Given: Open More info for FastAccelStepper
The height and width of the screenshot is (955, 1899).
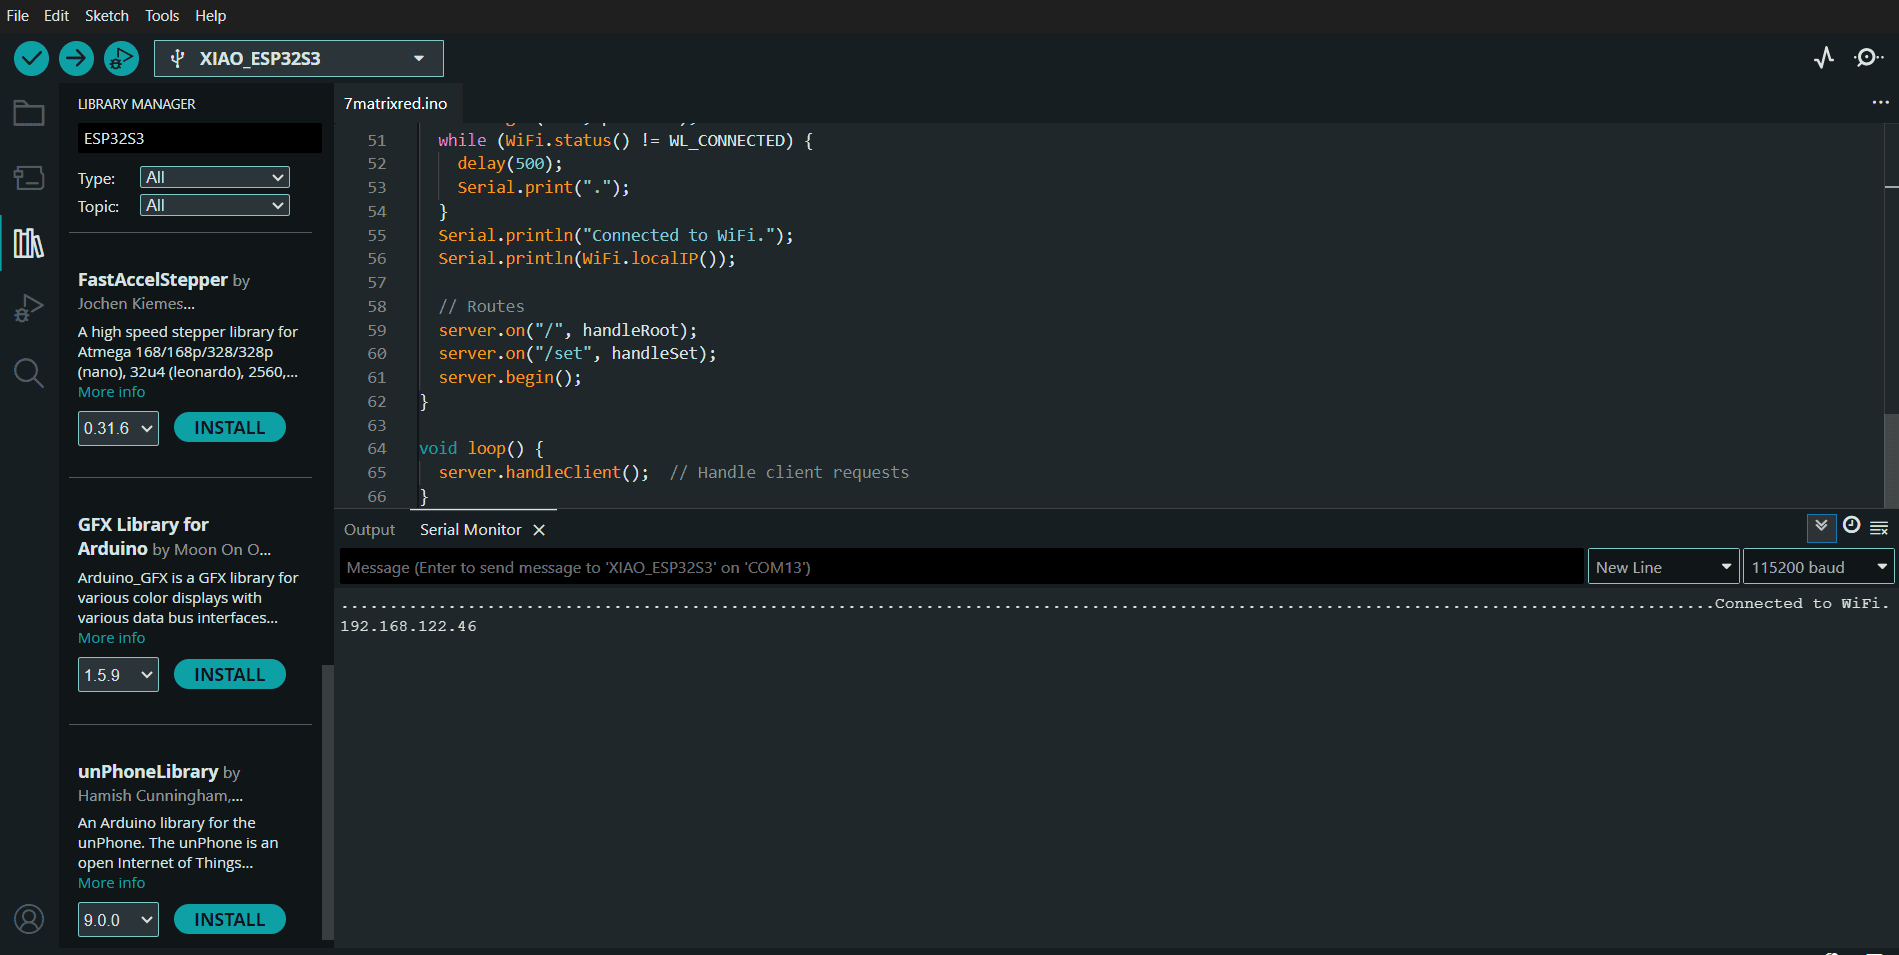Looking at the screenshot, I should (x=112, y=392).
